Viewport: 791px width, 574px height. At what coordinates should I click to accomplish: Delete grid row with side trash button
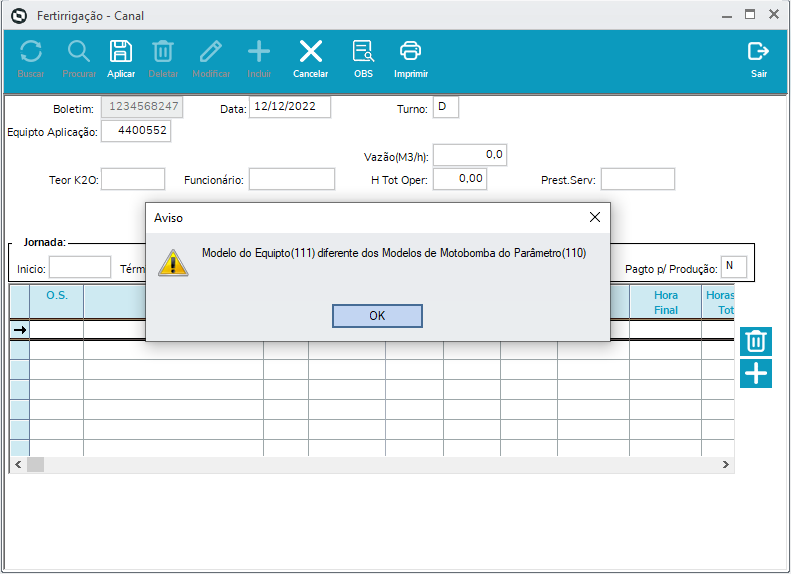(x=756, y=341)
